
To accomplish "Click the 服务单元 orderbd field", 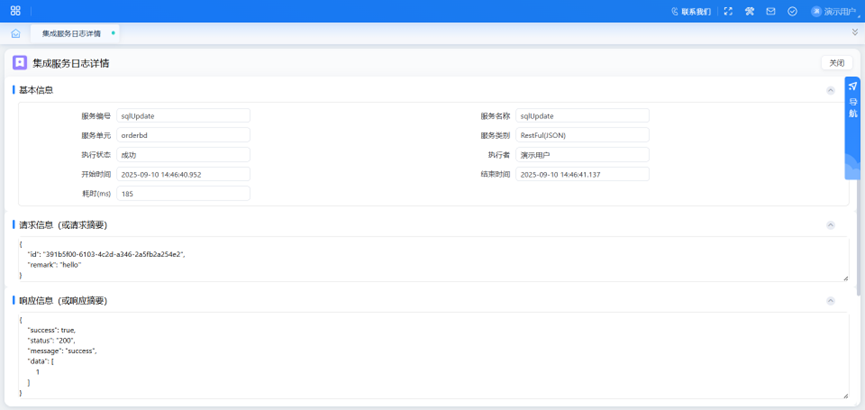I will click(x=183, y=135).
